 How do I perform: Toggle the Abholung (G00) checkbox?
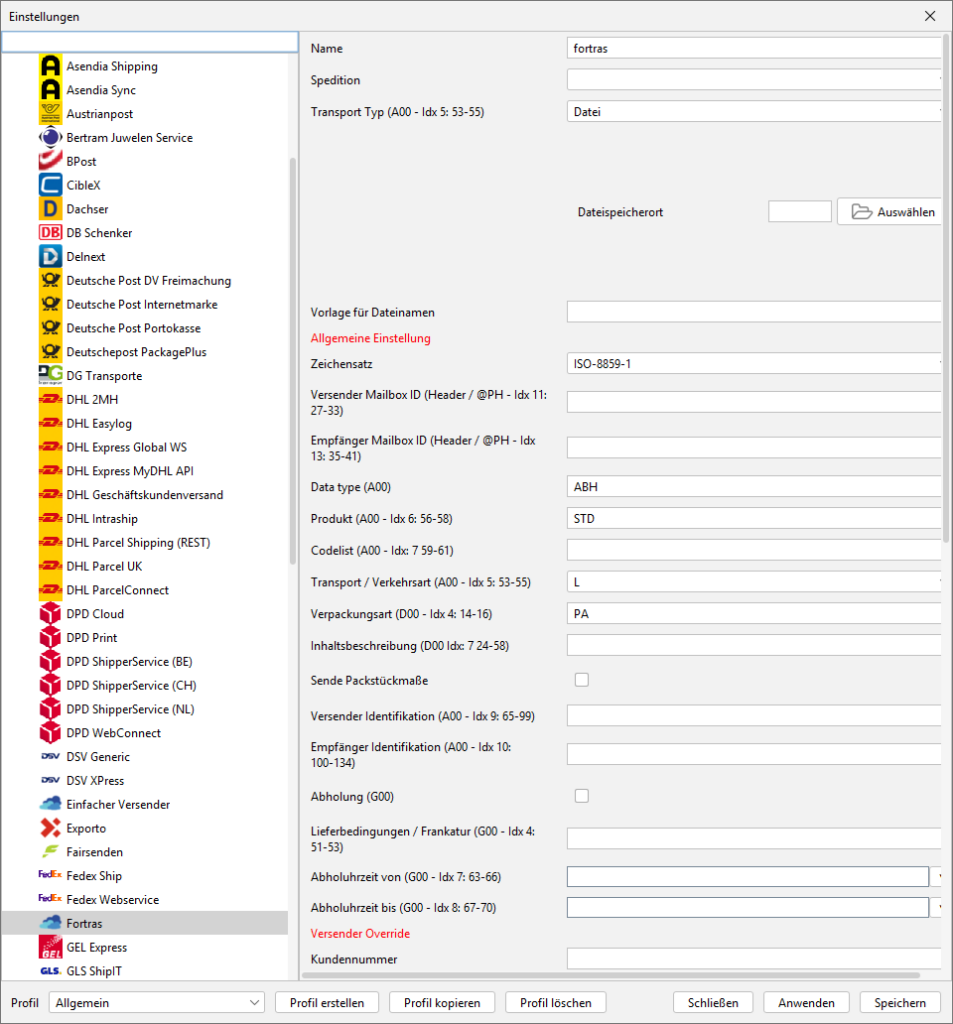point(581,796)
